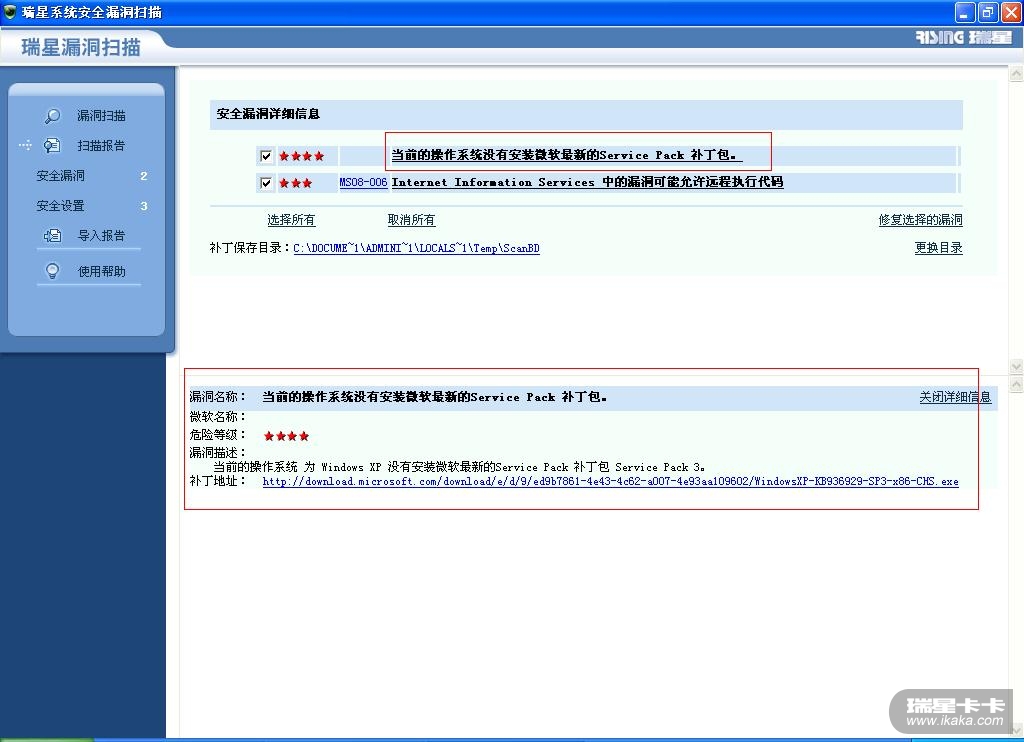Click the upper pane scroll down arrow

tap(1016, 366)
